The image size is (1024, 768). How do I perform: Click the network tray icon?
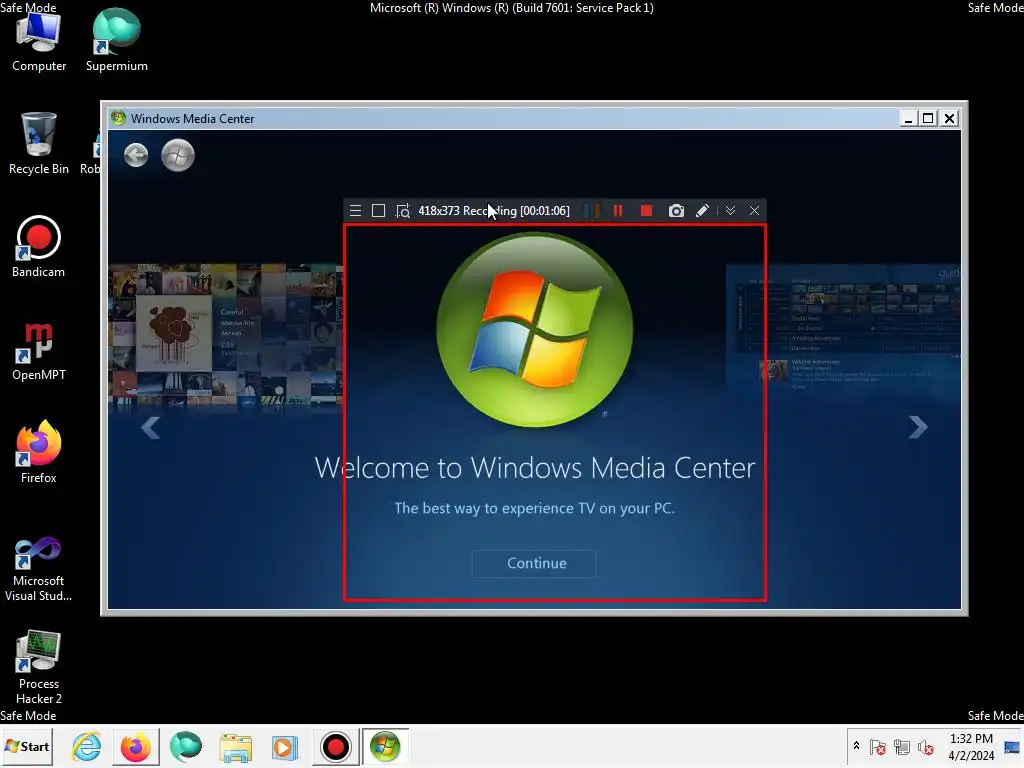coord(902,746)
